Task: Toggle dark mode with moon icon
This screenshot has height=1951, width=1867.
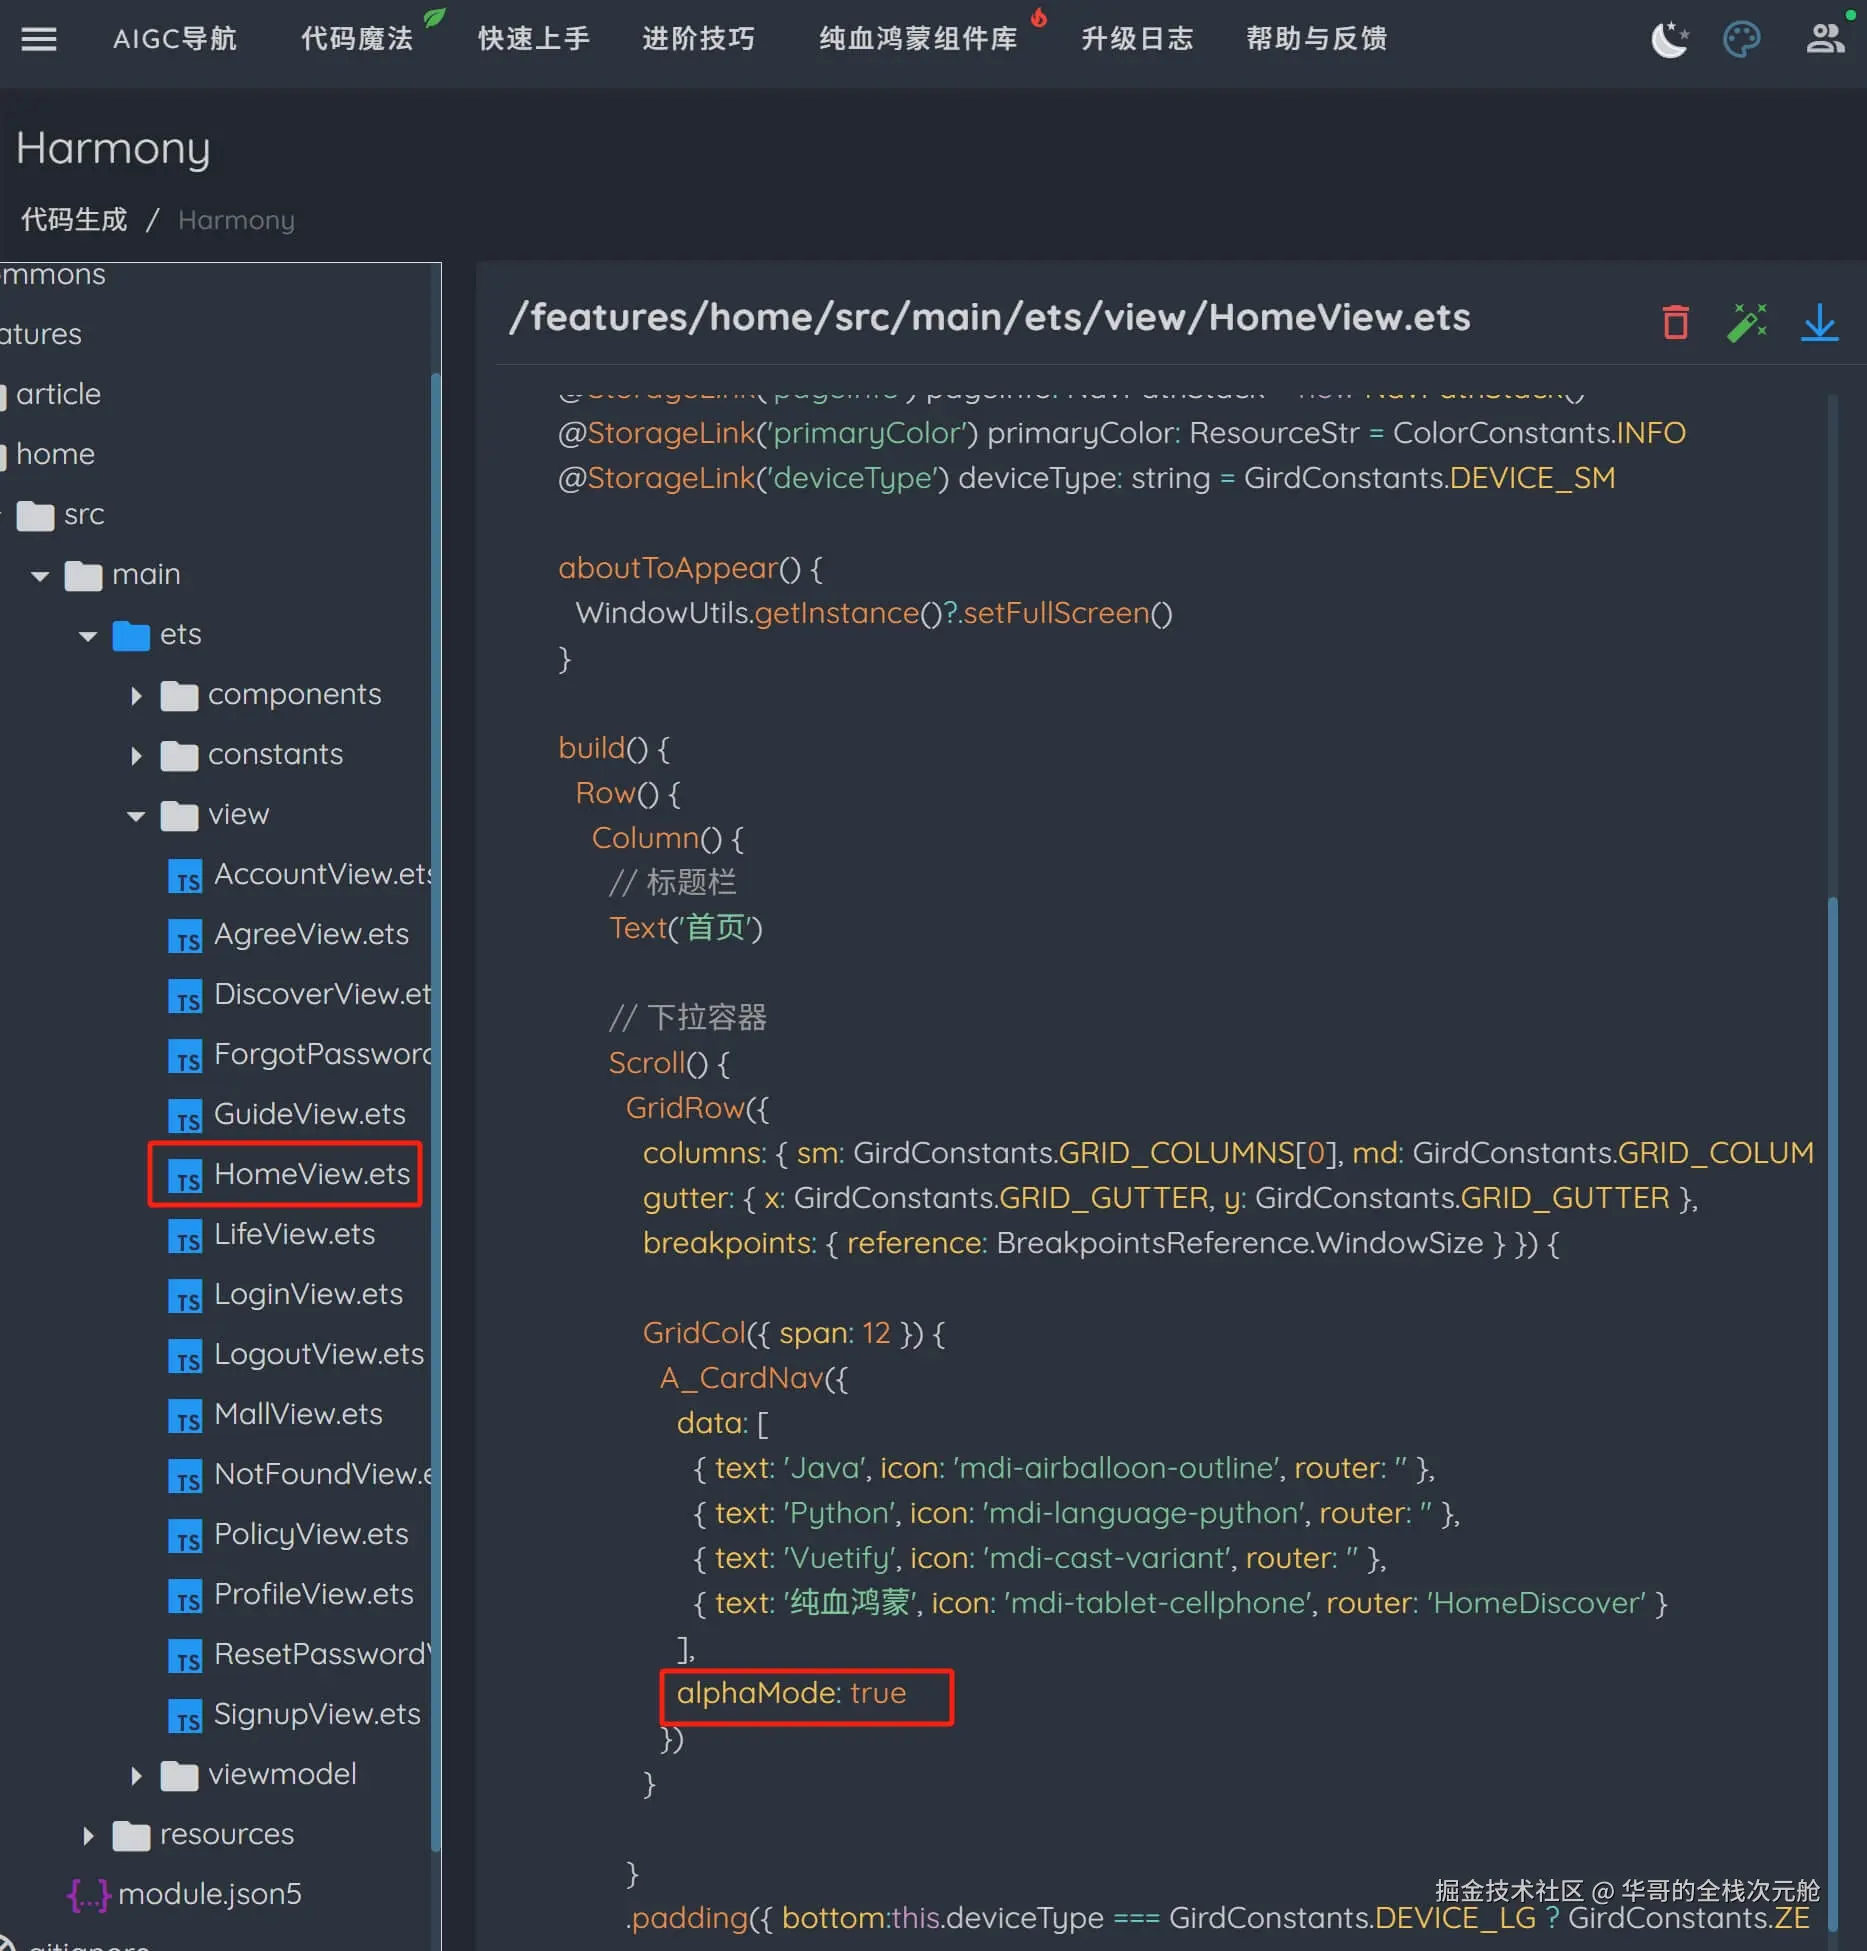Action: click(x=1668, y=40)
